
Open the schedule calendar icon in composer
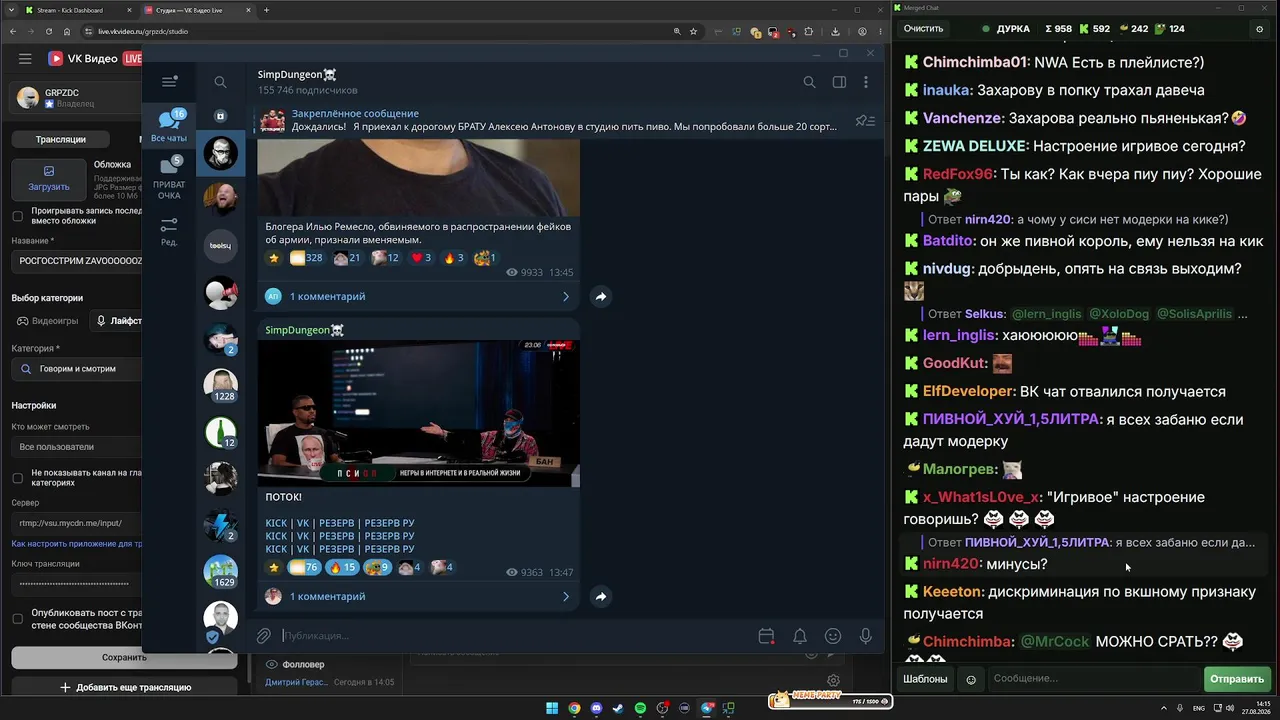pos(766,636)
